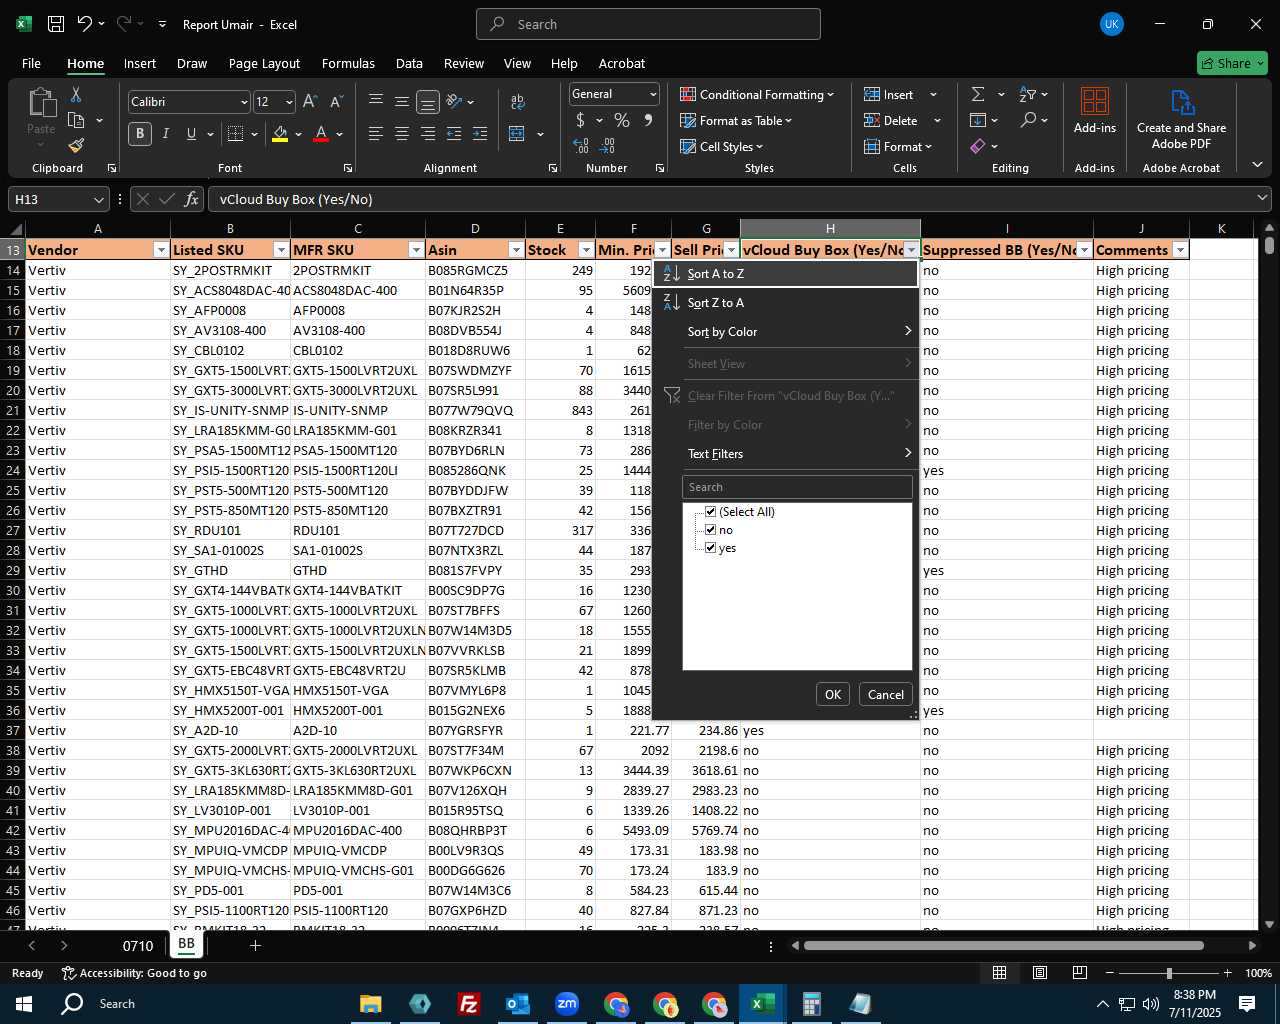Click the AutoSum sigma icon
Screen dimensions: 1280x1024
click(978, 94)
